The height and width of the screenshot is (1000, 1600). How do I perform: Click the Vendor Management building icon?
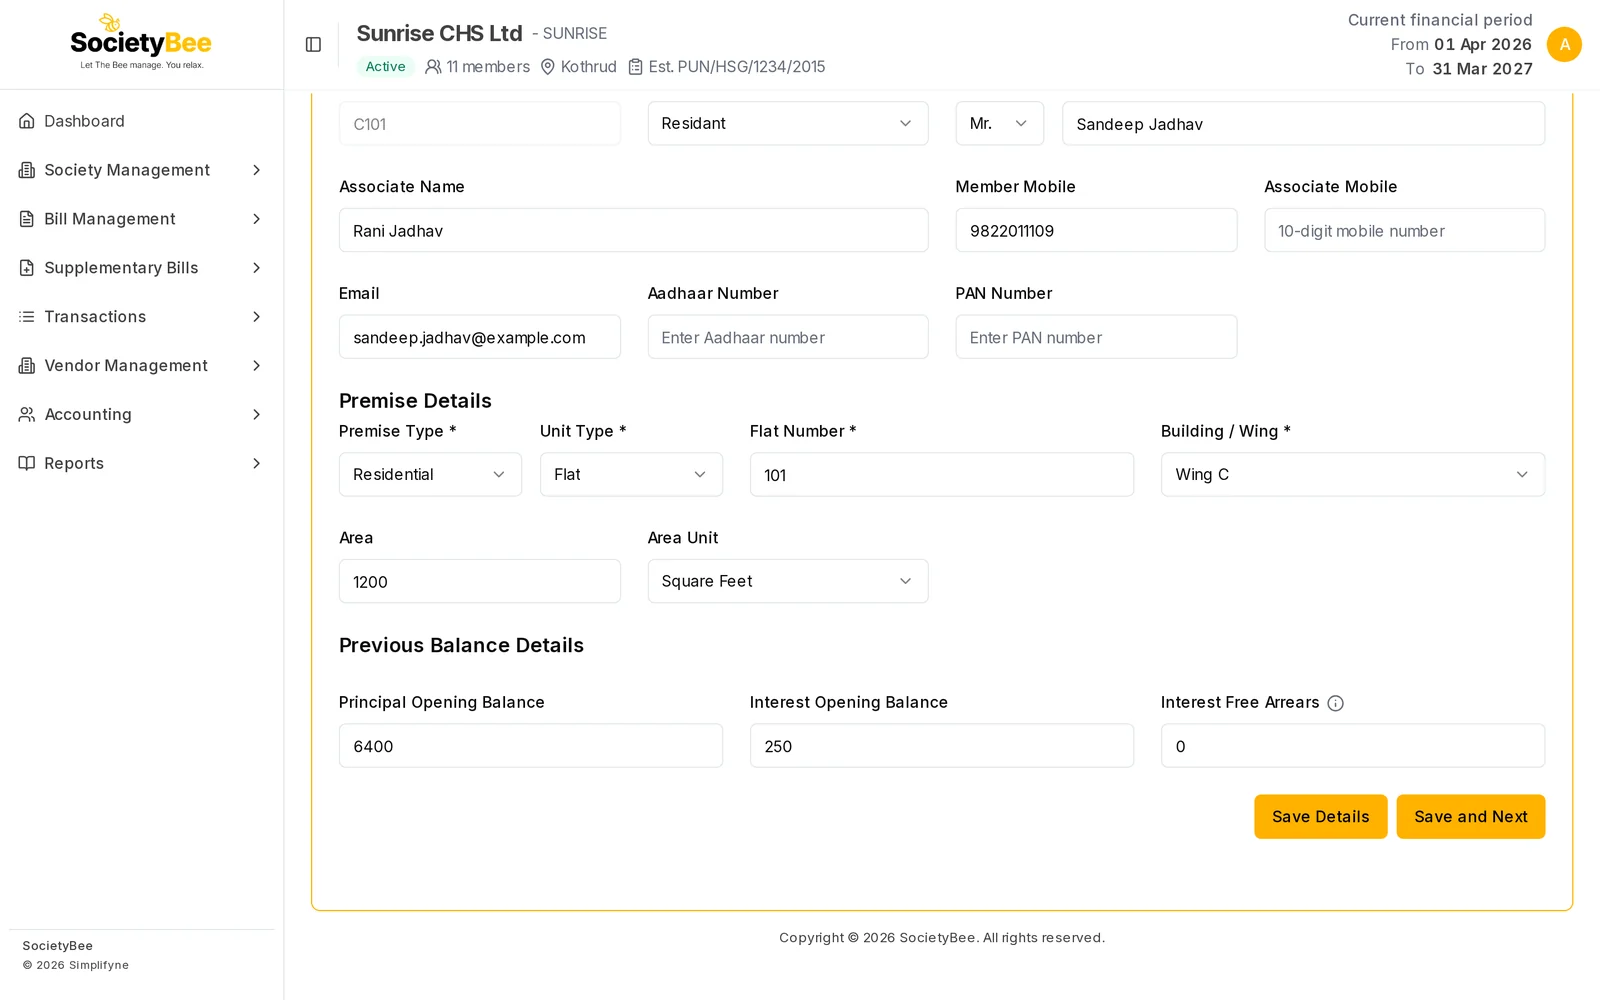(x=27, y=366)
